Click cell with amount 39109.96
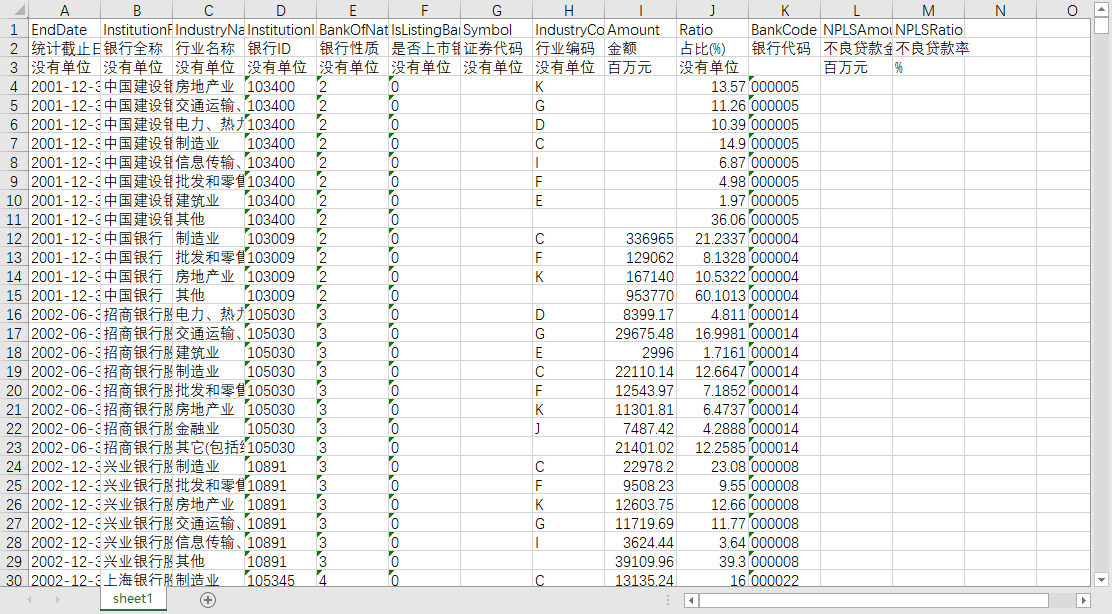This screenshot has width=1112, height=614. coord(640,562)
